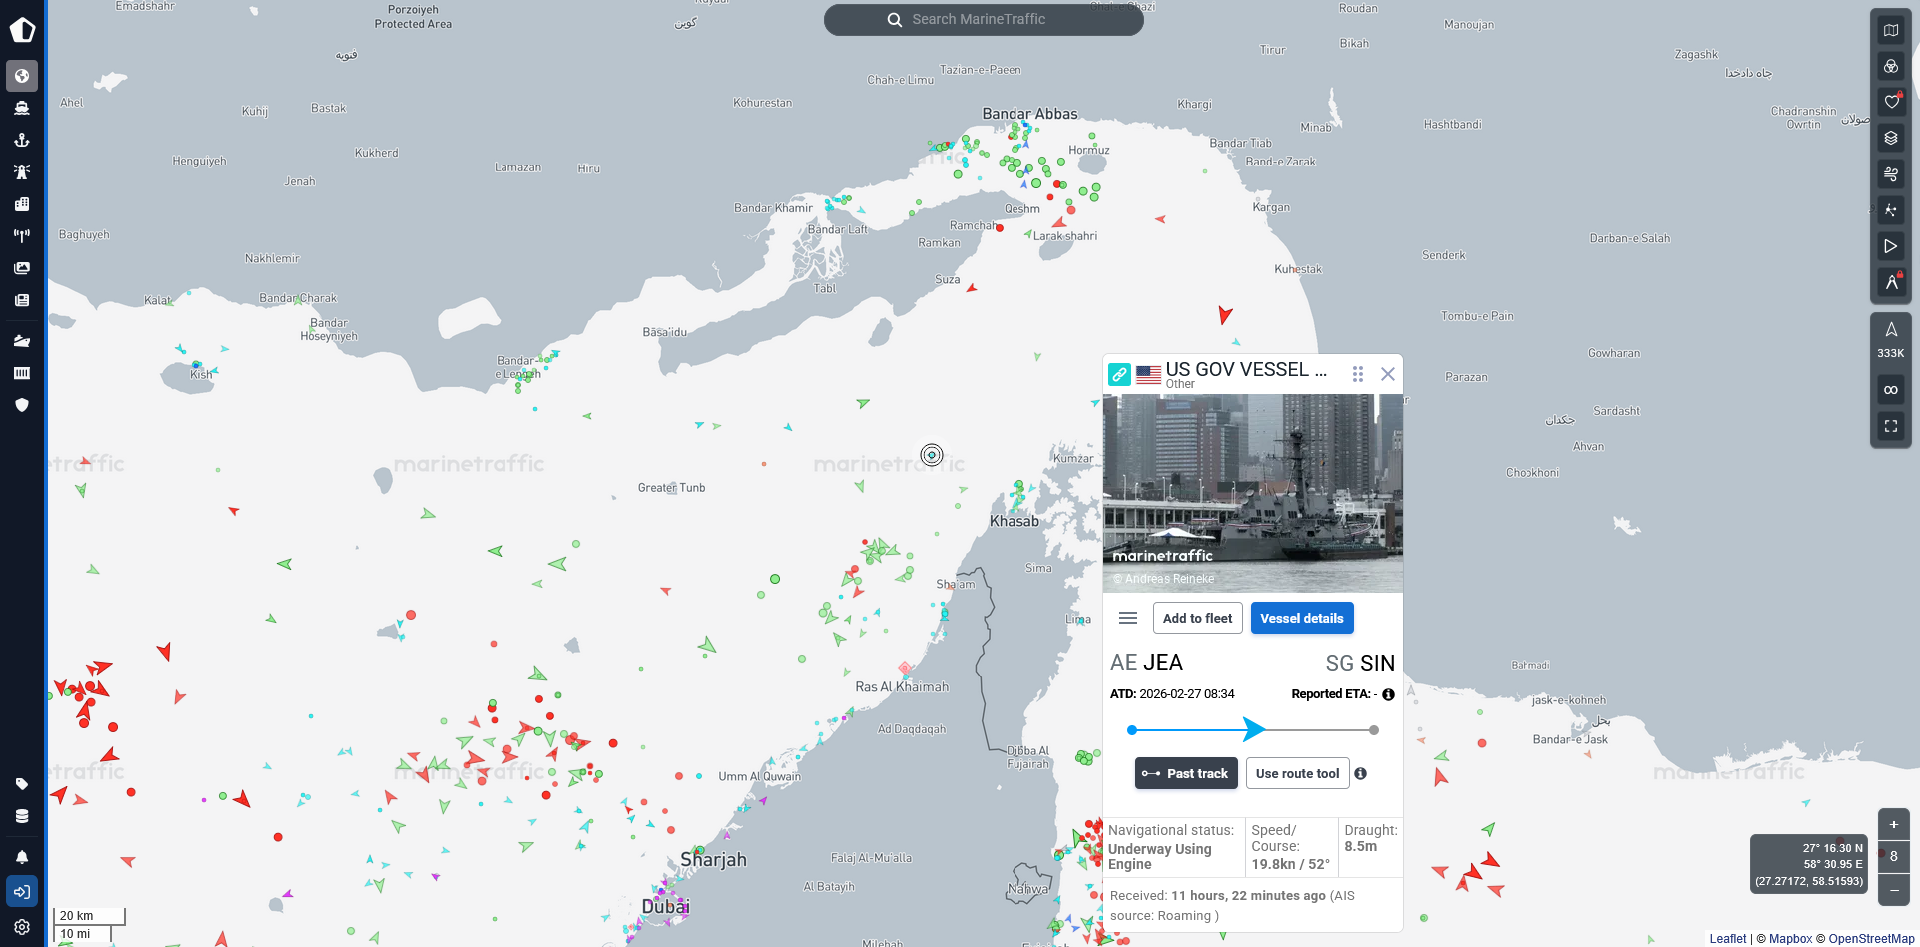Open the Photos gallery icon in sidebar
The image size is (1920, 947).
[22, 268]
